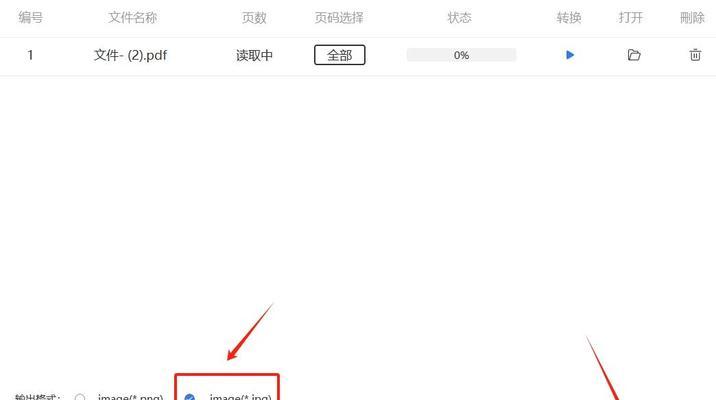Click the 文件名称 column header
Image resolution: width=716 pixels, height=400 pixels.
(x=133, y=18)
